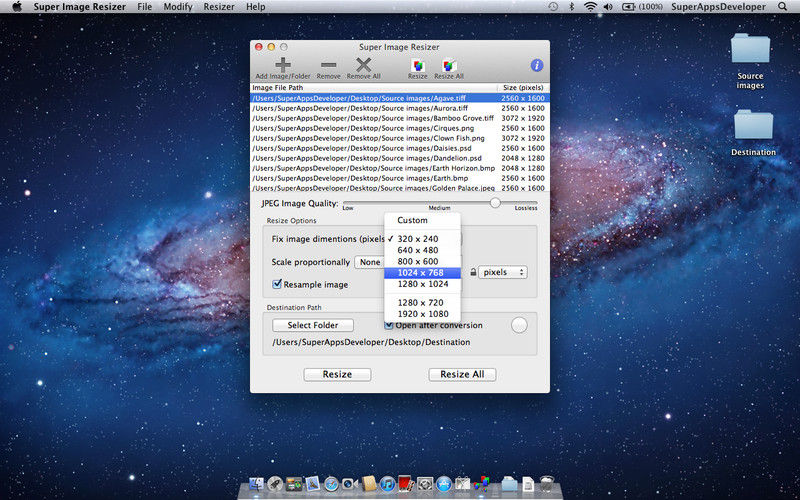Viewport: 800px width, 500px height.
Task: Click the Remove minus icon in toolbar
Action: coord(328,65)
